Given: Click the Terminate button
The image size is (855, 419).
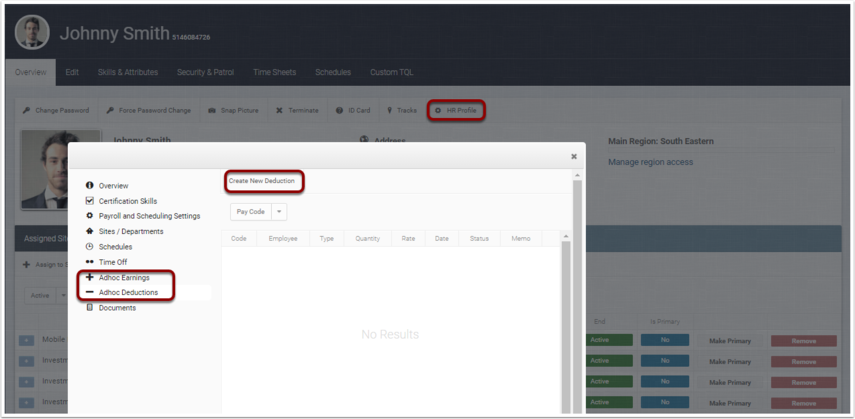Looking at the screenshot, I should point(297,110).
